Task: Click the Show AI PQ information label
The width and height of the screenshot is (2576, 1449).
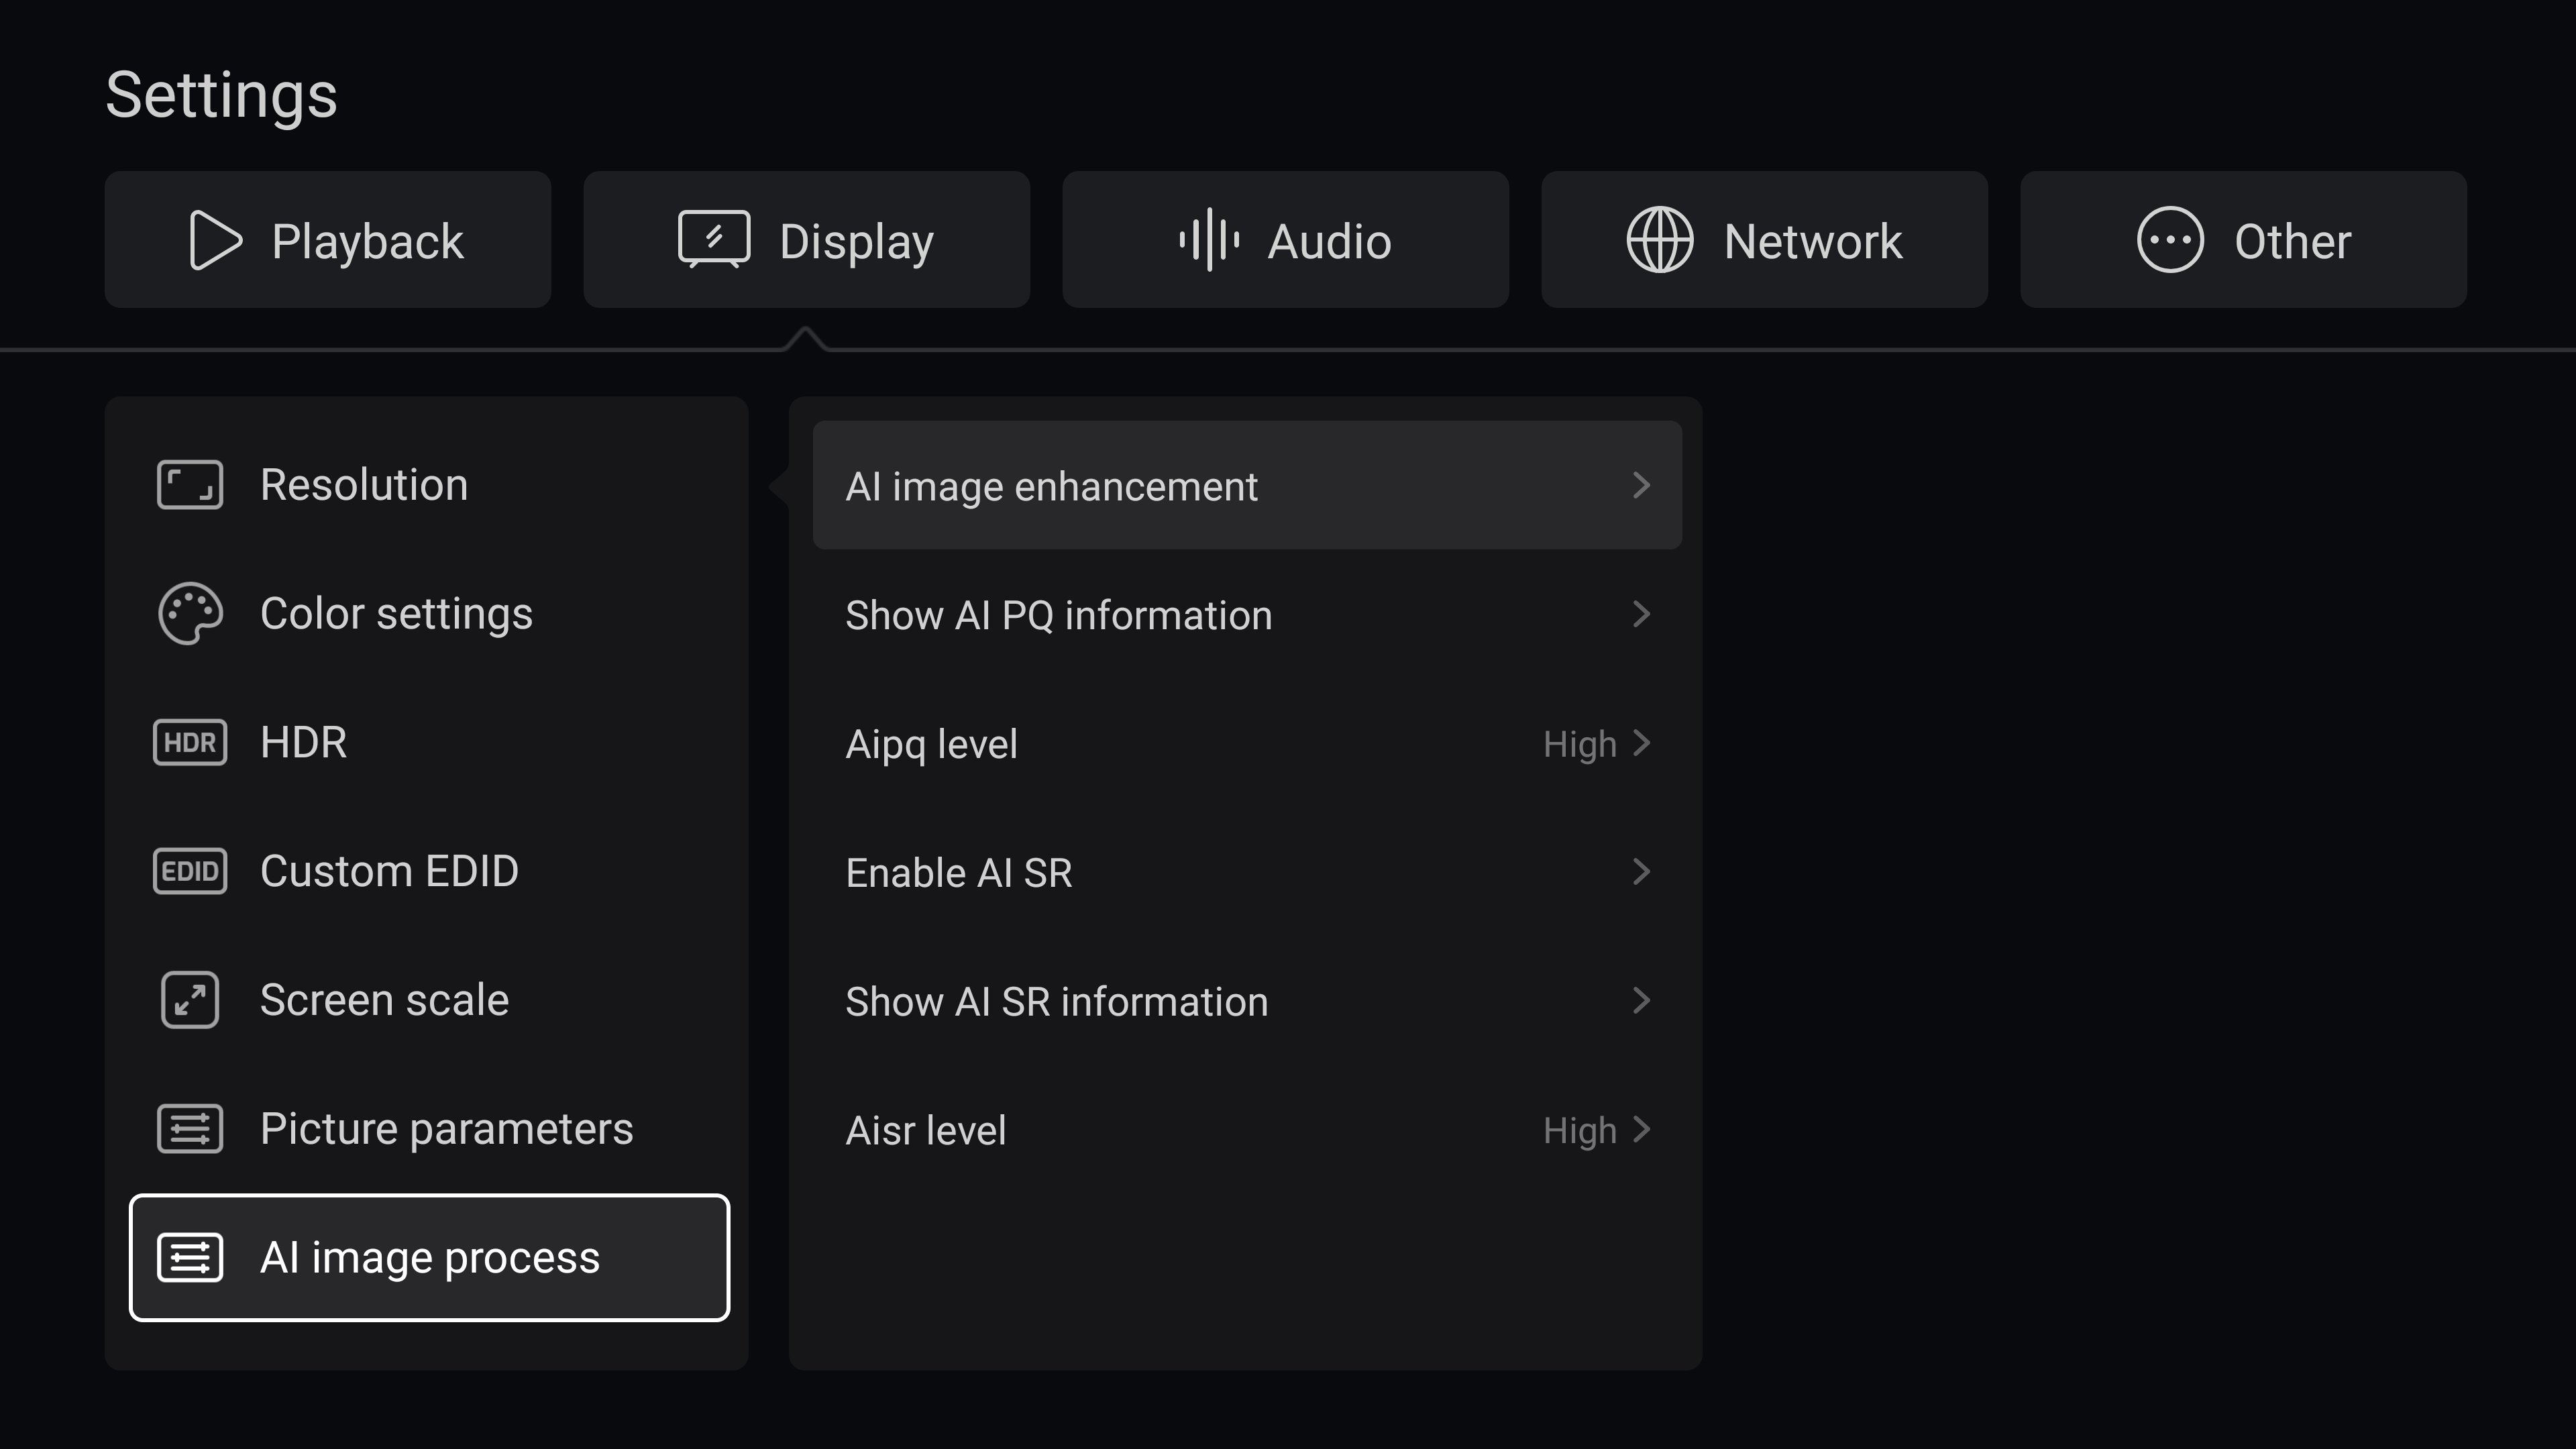Action: pos(1059,616)
